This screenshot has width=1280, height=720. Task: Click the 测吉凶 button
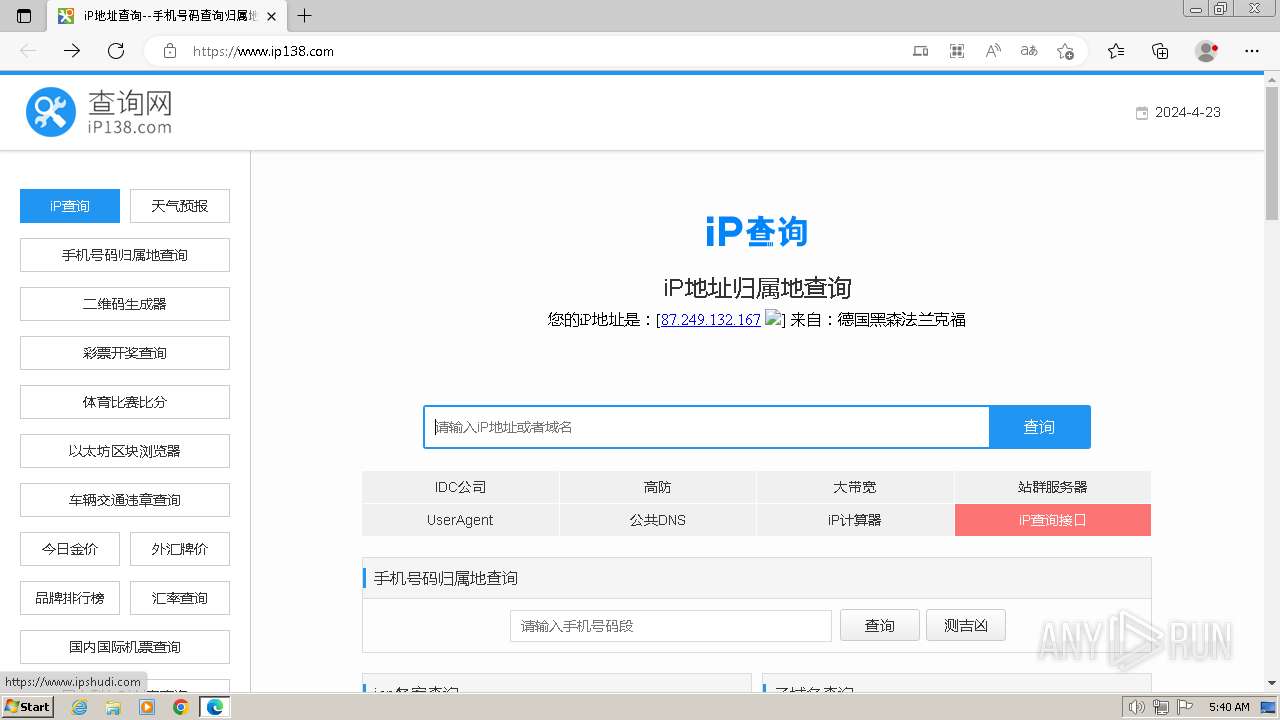[966, 625]
